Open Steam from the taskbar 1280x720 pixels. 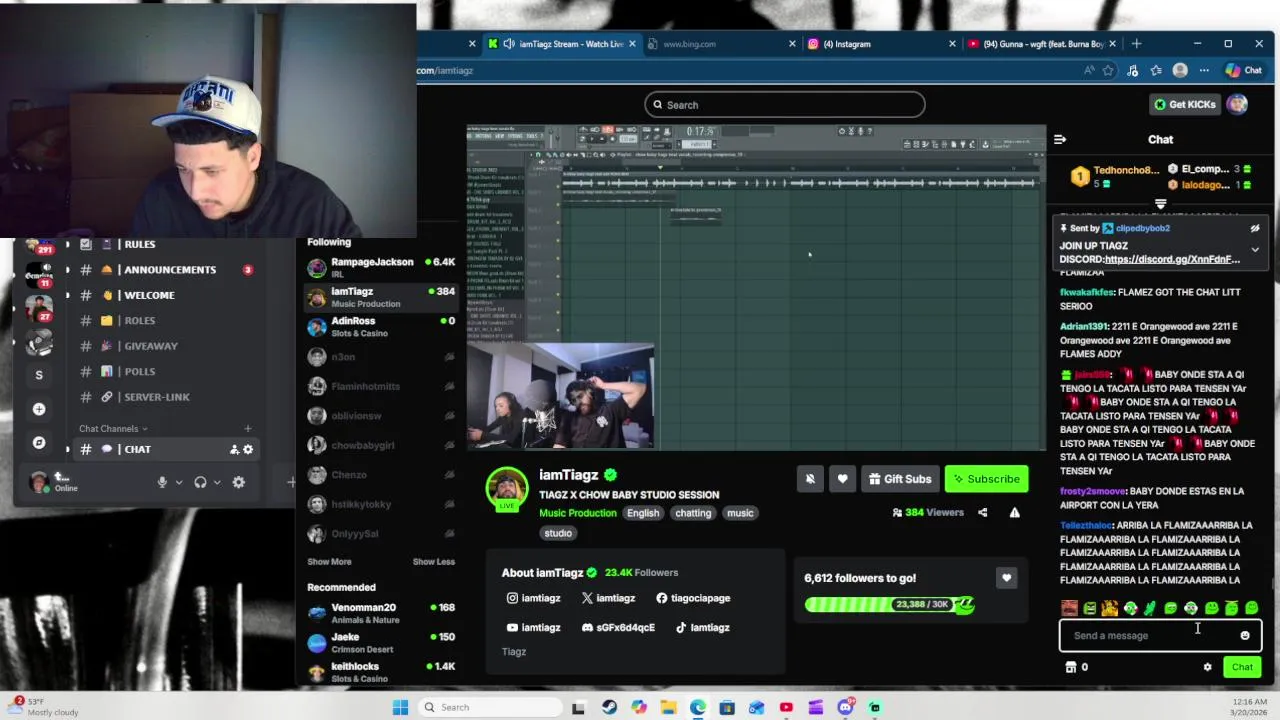609,707
